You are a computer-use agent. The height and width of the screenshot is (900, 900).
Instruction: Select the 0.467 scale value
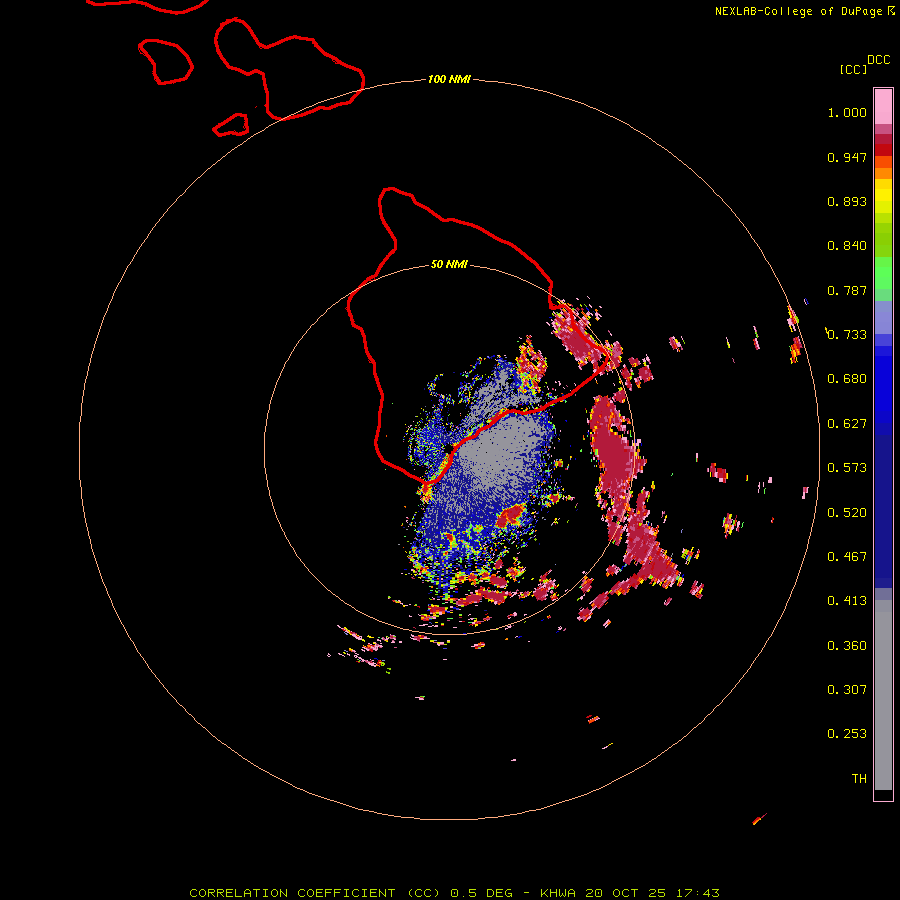[847, 557]
